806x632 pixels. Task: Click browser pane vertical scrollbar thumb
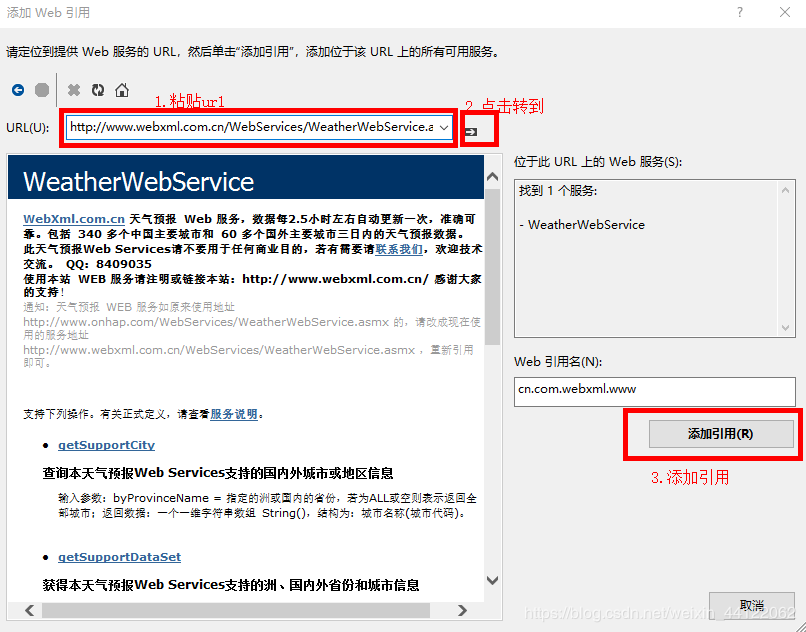click(x=492, y=266)
